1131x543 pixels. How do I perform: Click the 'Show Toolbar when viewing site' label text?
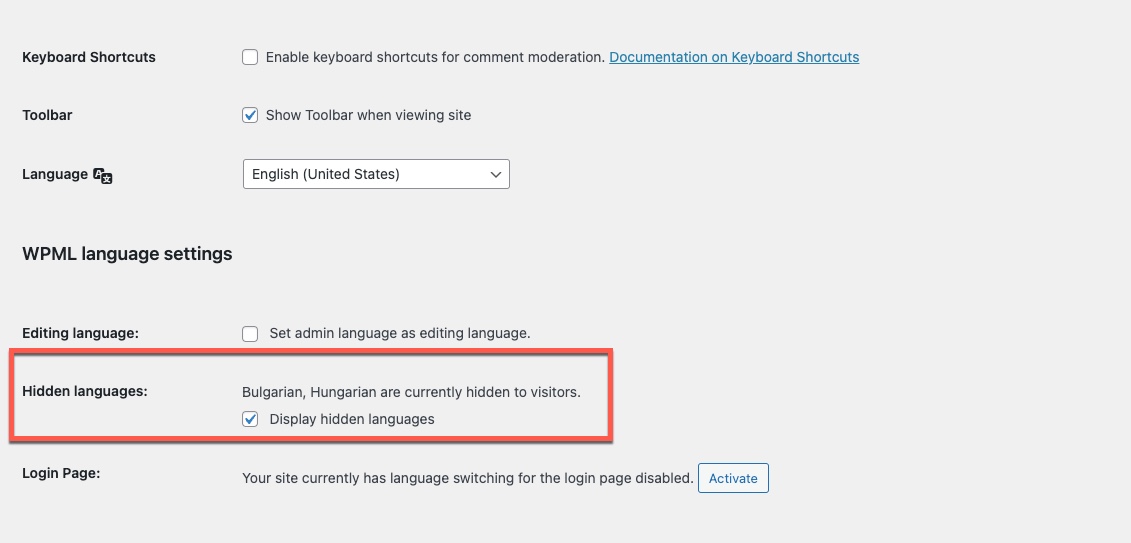click(x=369, y=115)
